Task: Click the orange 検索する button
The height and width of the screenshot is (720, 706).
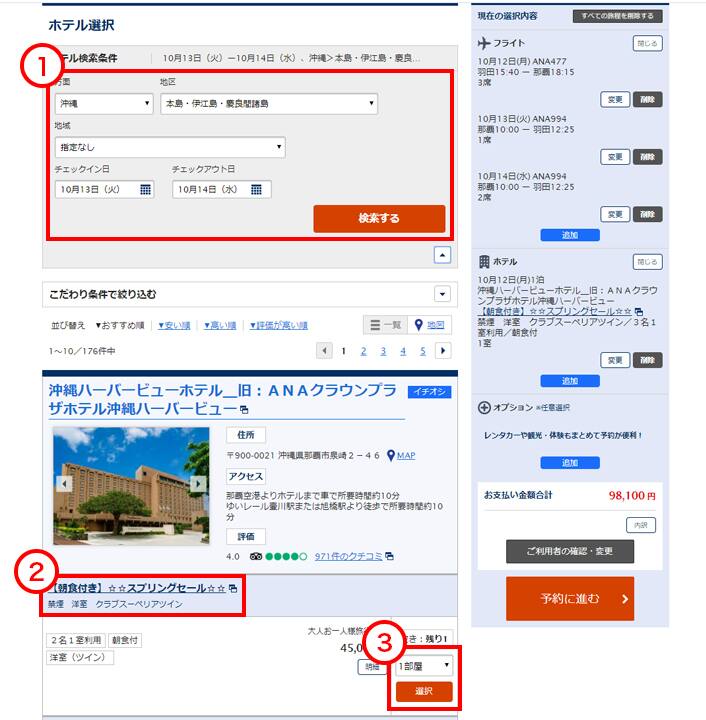Action: click(x=379, y=219)
